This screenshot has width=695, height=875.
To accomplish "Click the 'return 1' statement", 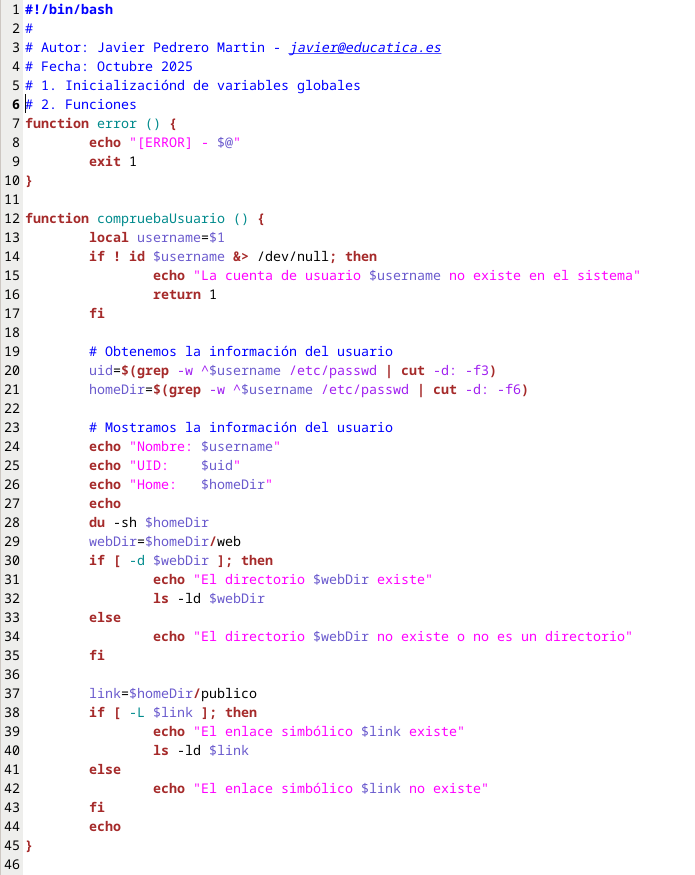I will click(184, 294).
